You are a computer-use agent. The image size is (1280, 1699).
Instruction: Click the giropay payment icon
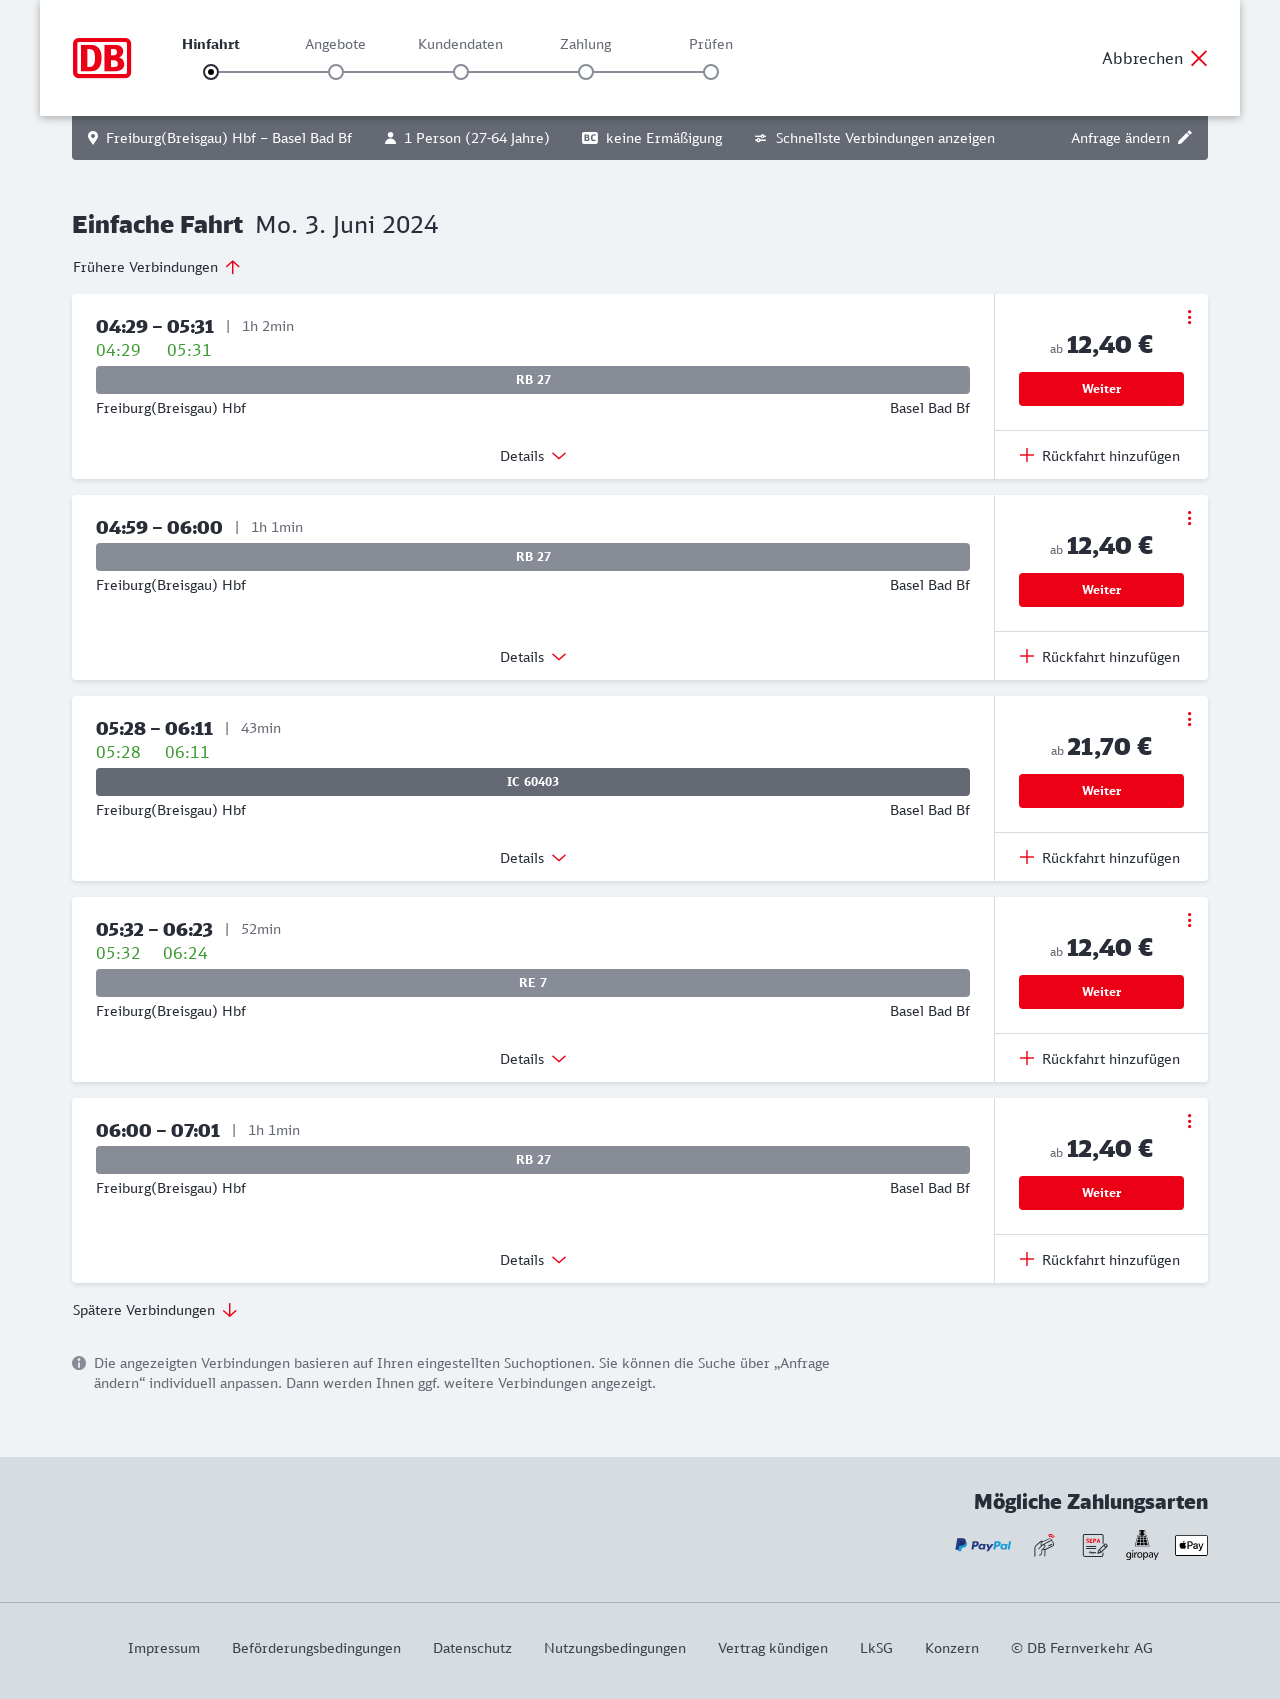pyautogui.click(x=1142, y=1545)
